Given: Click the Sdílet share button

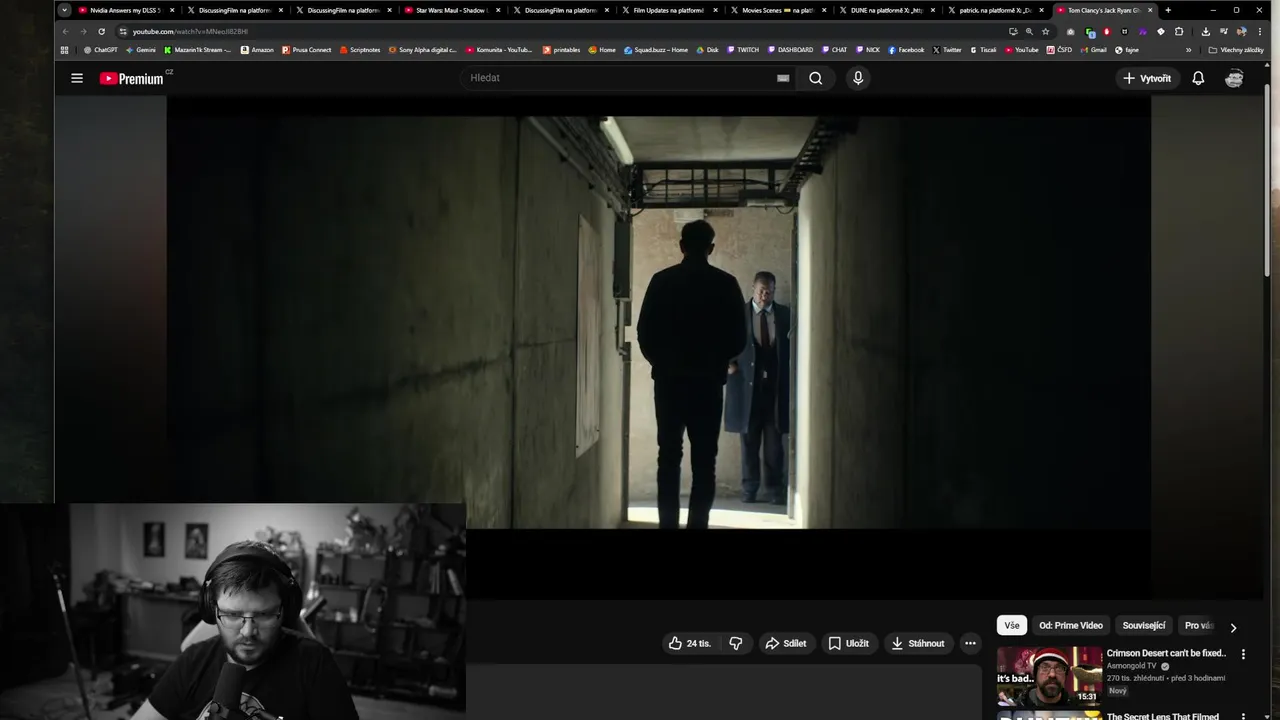Looking at the screenshot, I should 786,643.
